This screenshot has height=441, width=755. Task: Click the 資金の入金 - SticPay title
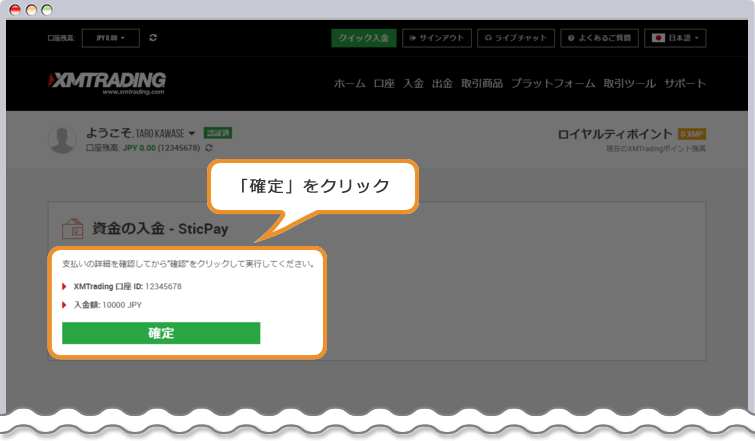(160, 229)
